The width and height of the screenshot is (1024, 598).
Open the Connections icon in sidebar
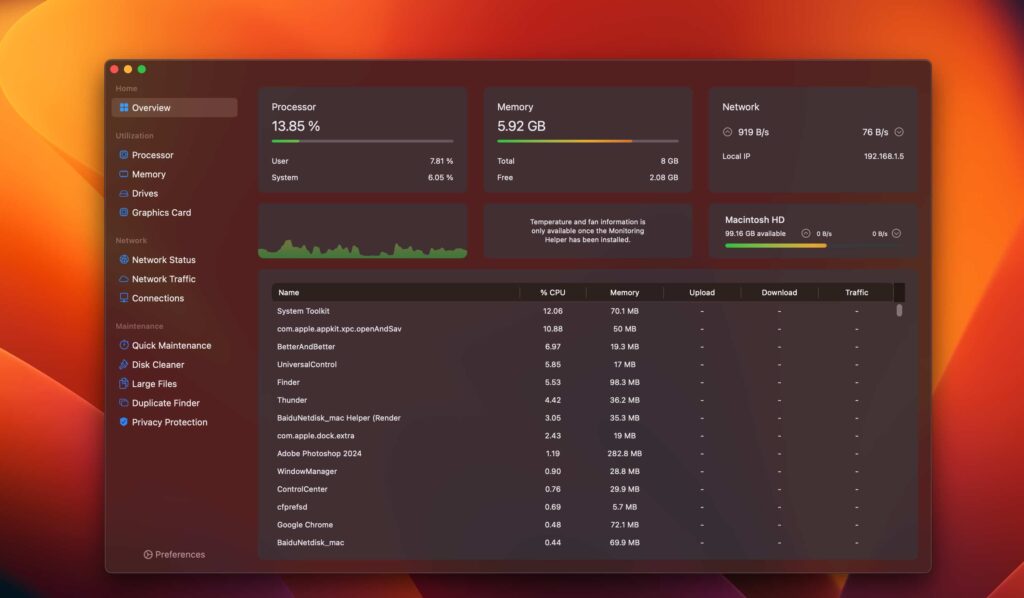pos(124,298)
